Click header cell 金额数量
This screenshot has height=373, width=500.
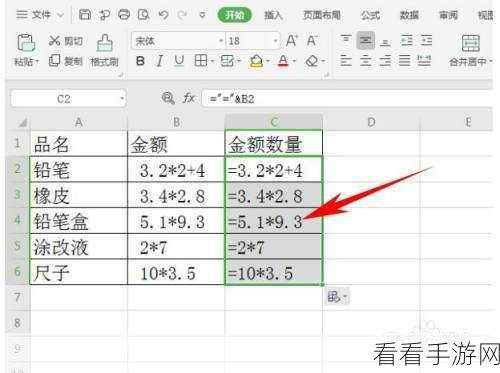coord(274,144)
